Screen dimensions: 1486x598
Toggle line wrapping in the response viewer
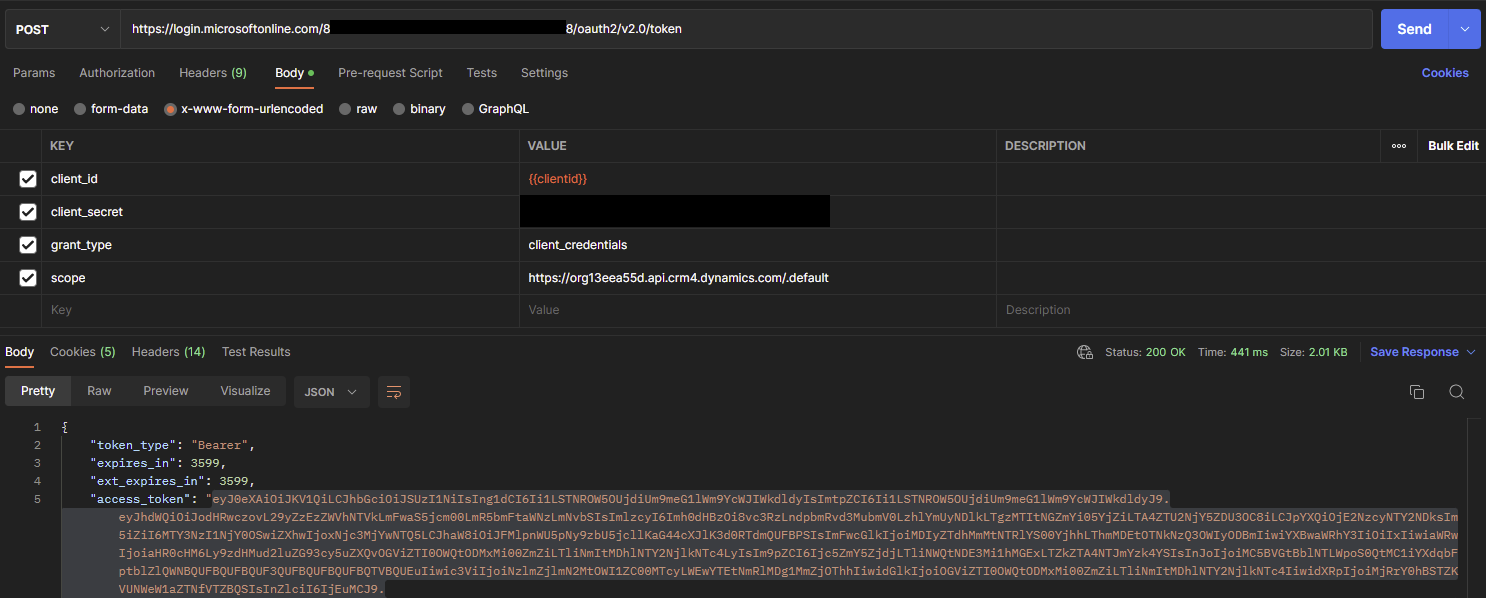tap(393, 392)
